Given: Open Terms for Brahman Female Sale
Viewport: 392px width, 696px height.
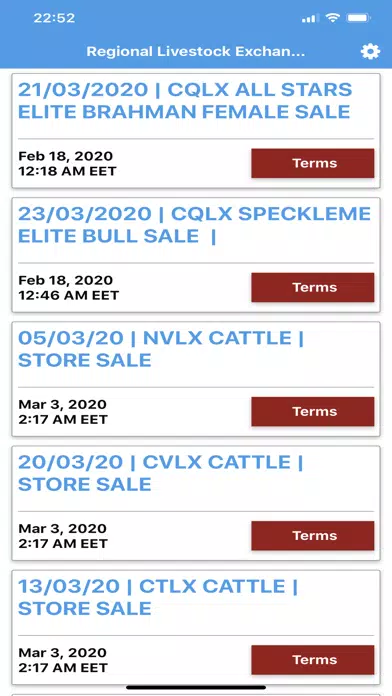Looking at the screenshot, I should (x=313, y=163).
